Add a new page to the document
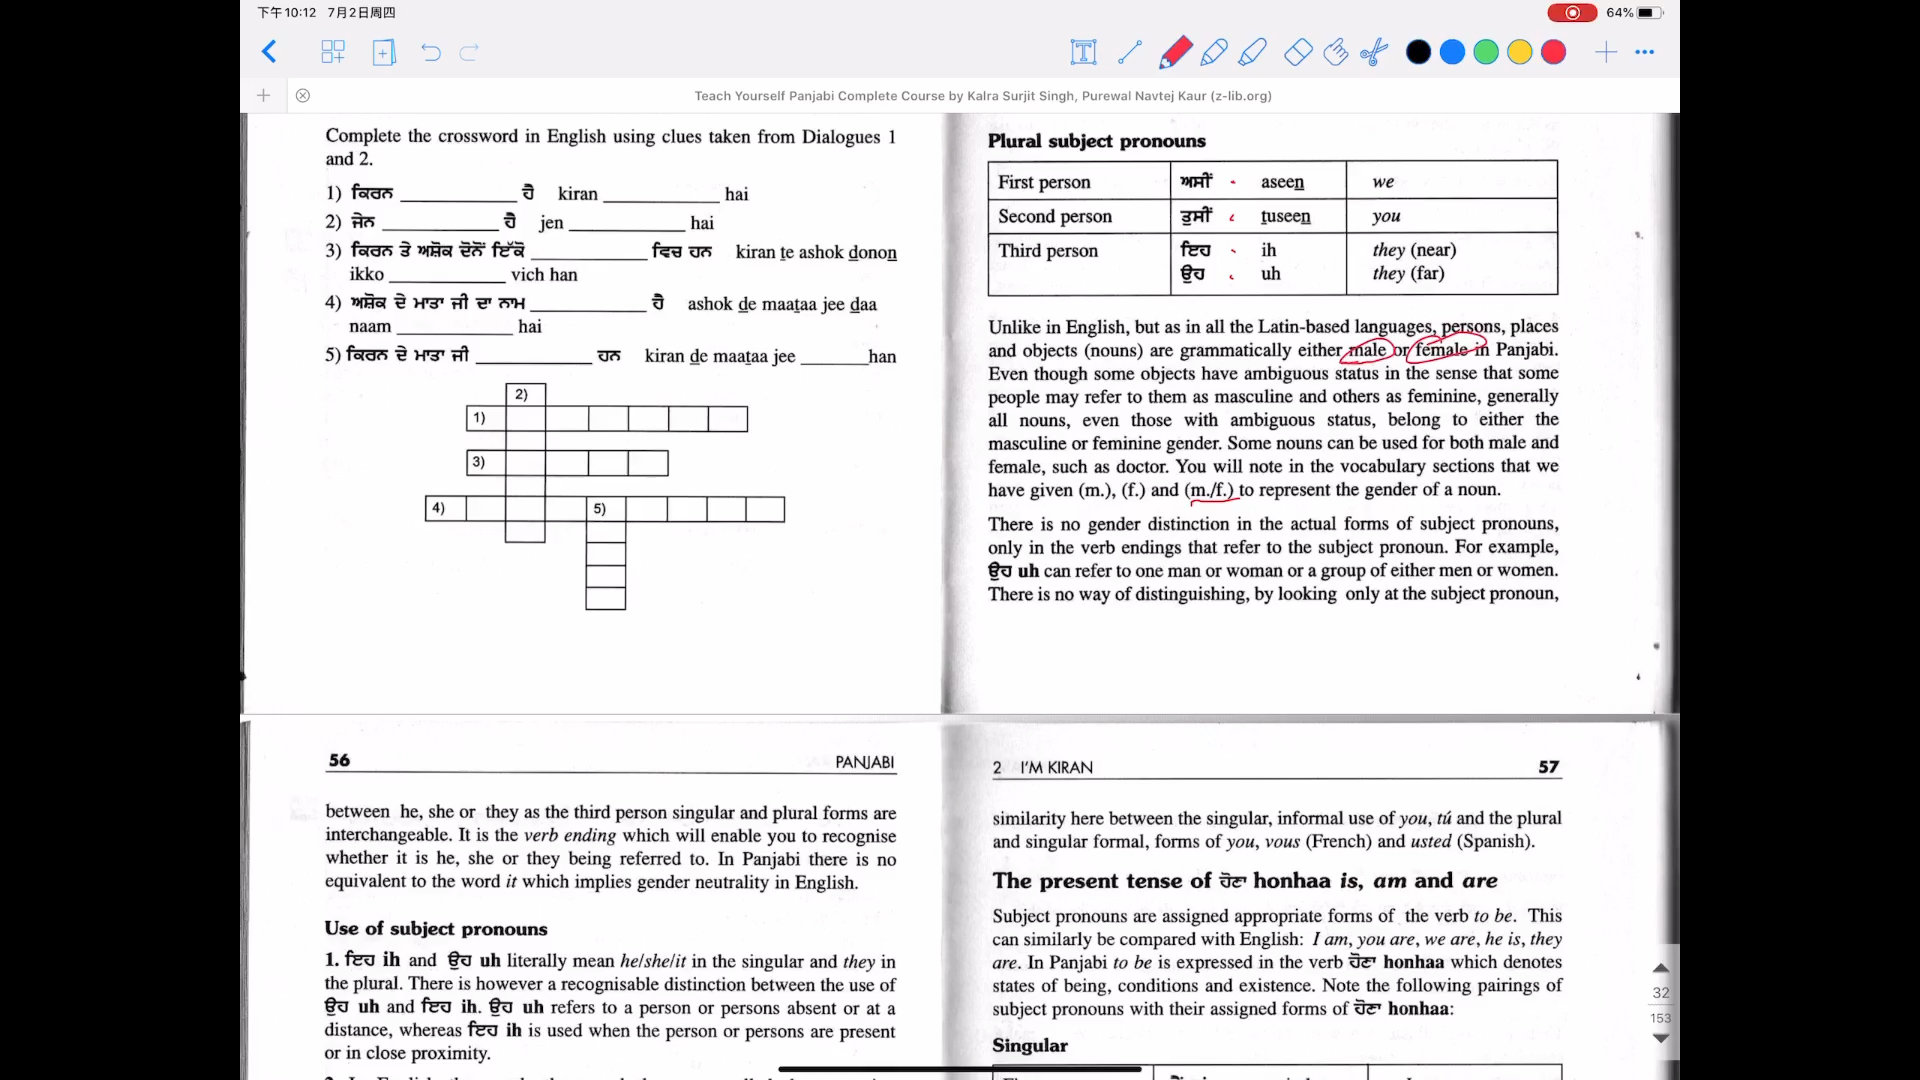Viewport: 1920px width, 1080px height. tap(384, 52)
